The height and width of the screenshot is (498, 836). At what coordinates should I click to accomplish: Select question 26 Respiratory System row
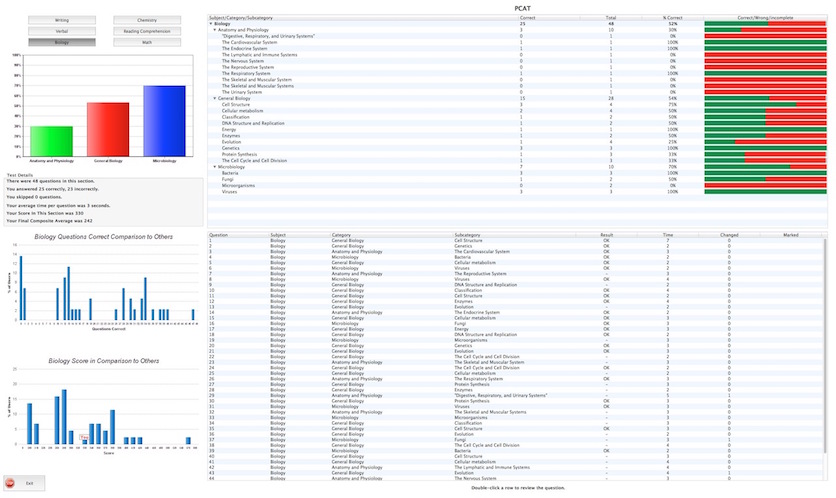pyautogui.click(x=515, y=379)
